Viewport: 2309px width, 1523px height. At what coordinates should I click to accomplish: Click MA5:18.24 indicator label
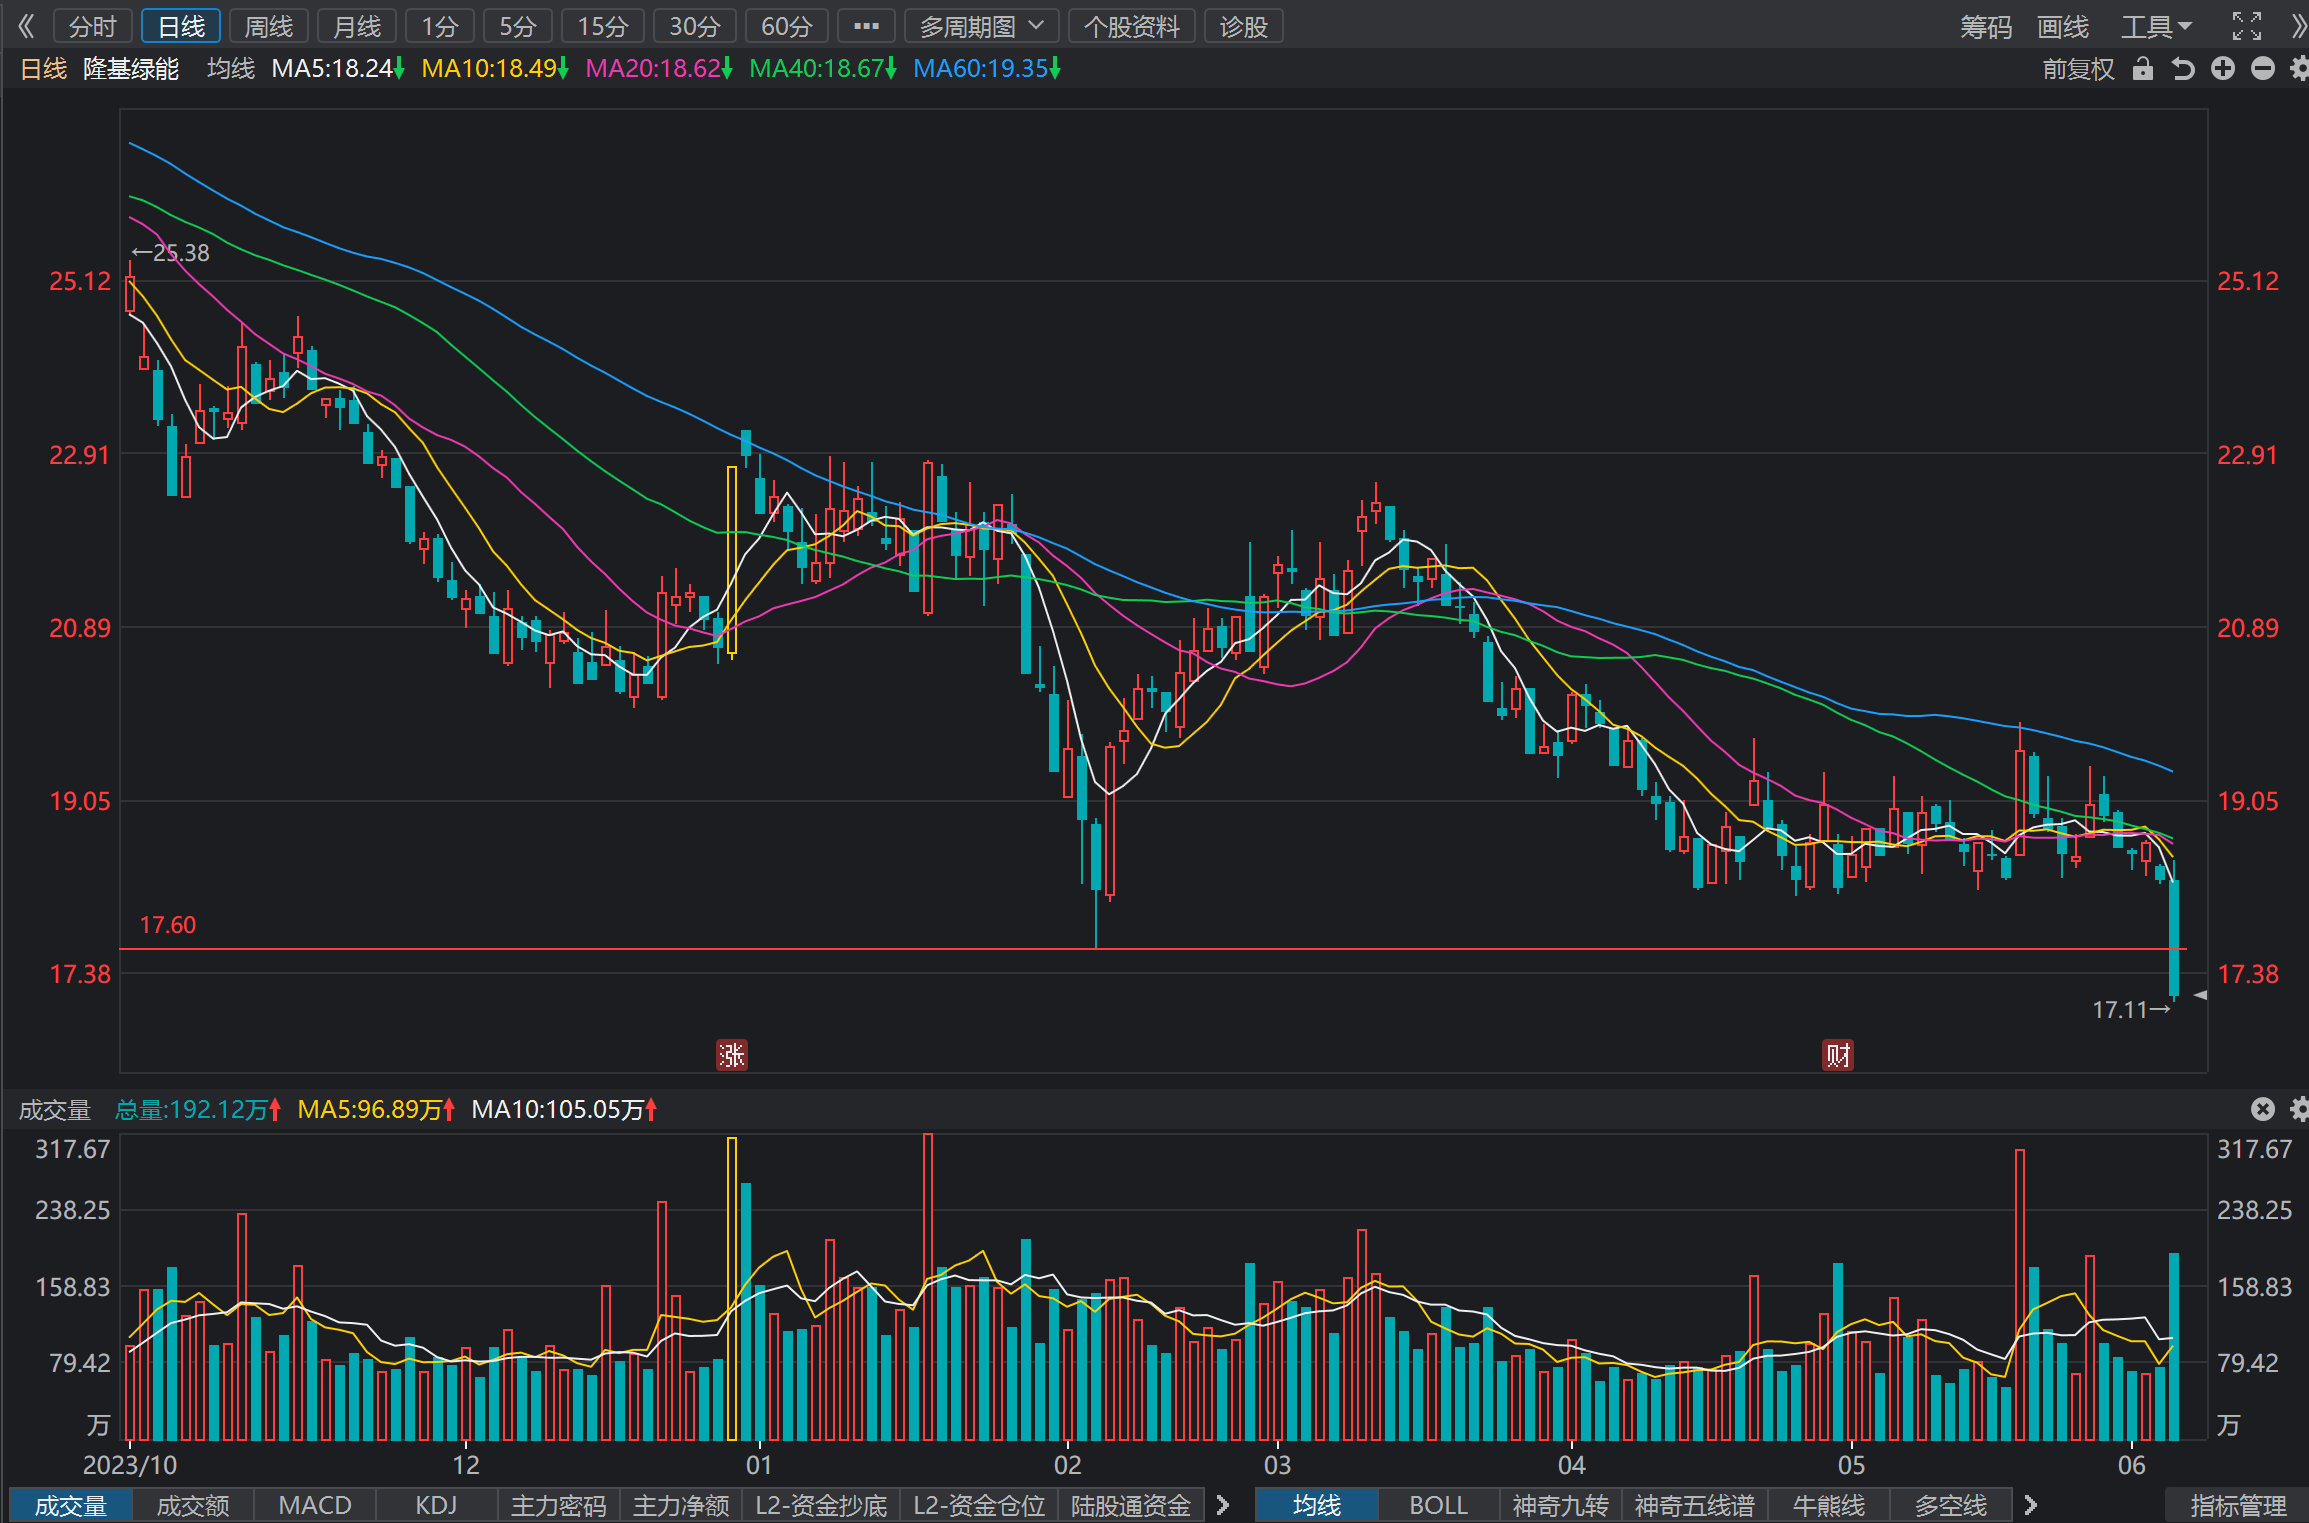(338, 68)
